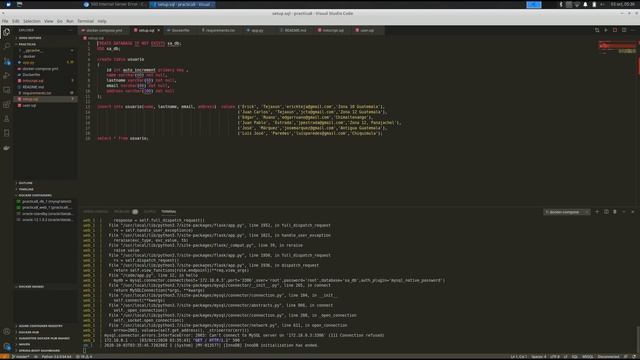Click the Python interpreter status bar item
Image resolution: width=640 pixels, height=360 pixels.
pos(56,357)
